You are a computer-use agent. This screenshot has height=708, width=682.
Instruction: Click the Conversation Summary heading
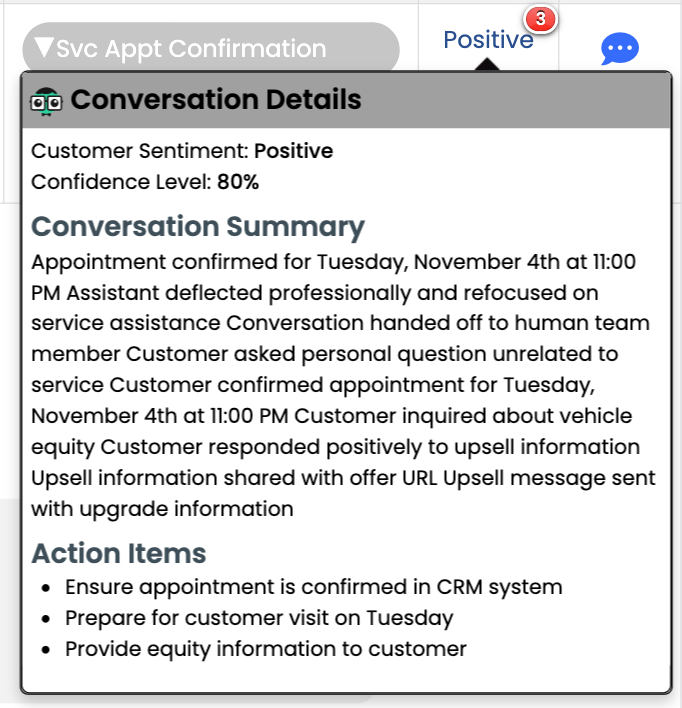coord(198,226)
